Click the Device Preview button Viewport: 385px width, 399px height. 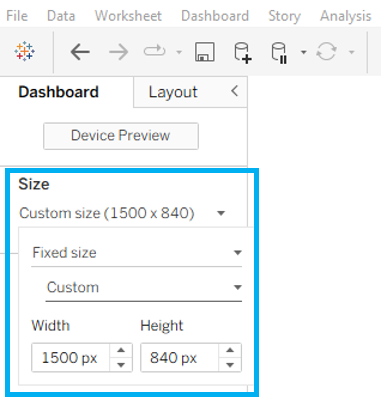point(121,136)
